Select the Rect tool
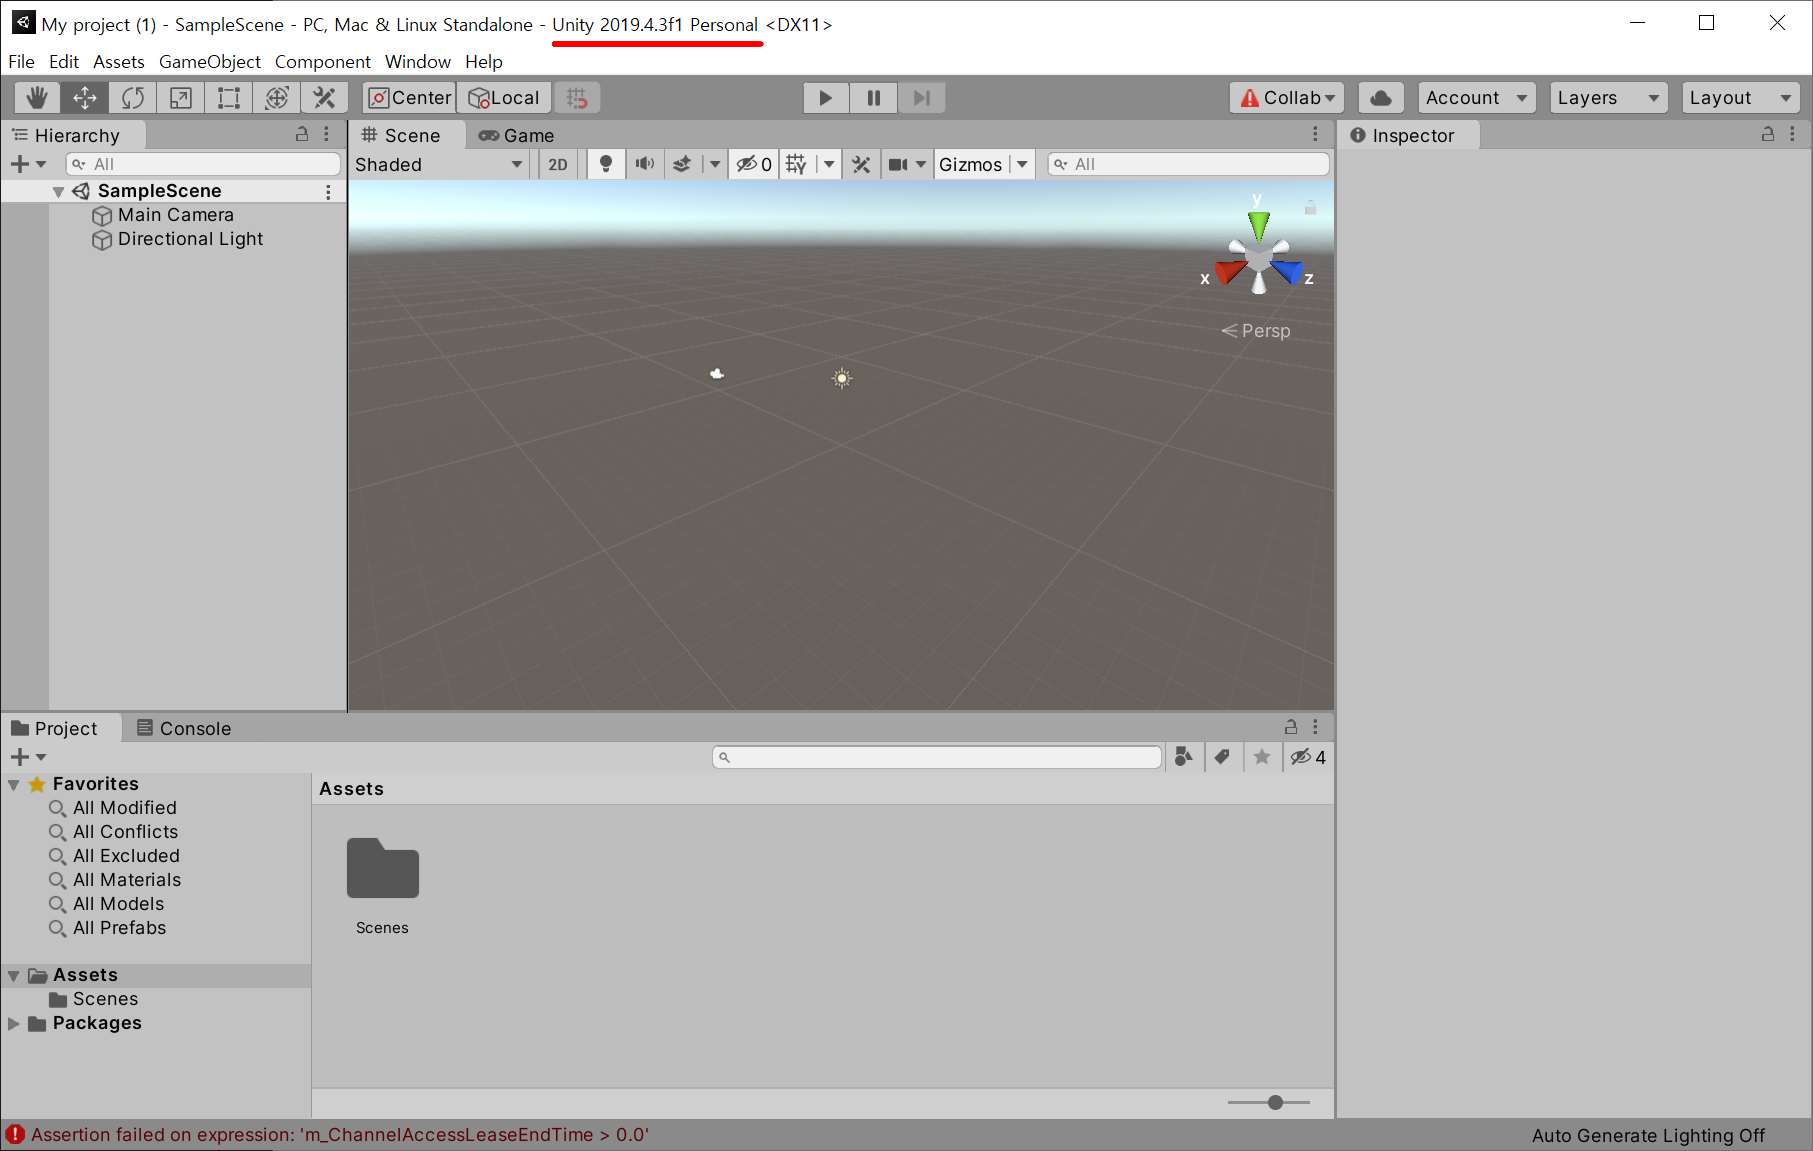This screenshot has width=1813, height=1151. (229, 98)
